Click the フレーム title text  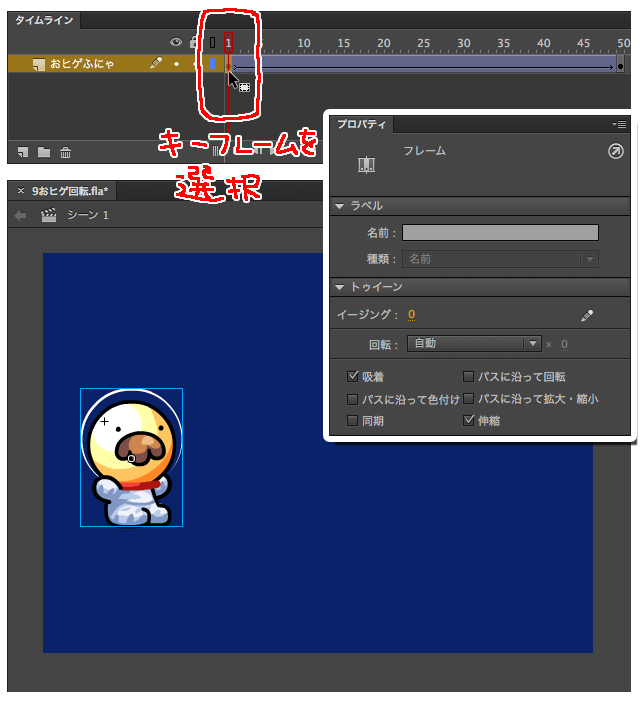click(424, 151)
